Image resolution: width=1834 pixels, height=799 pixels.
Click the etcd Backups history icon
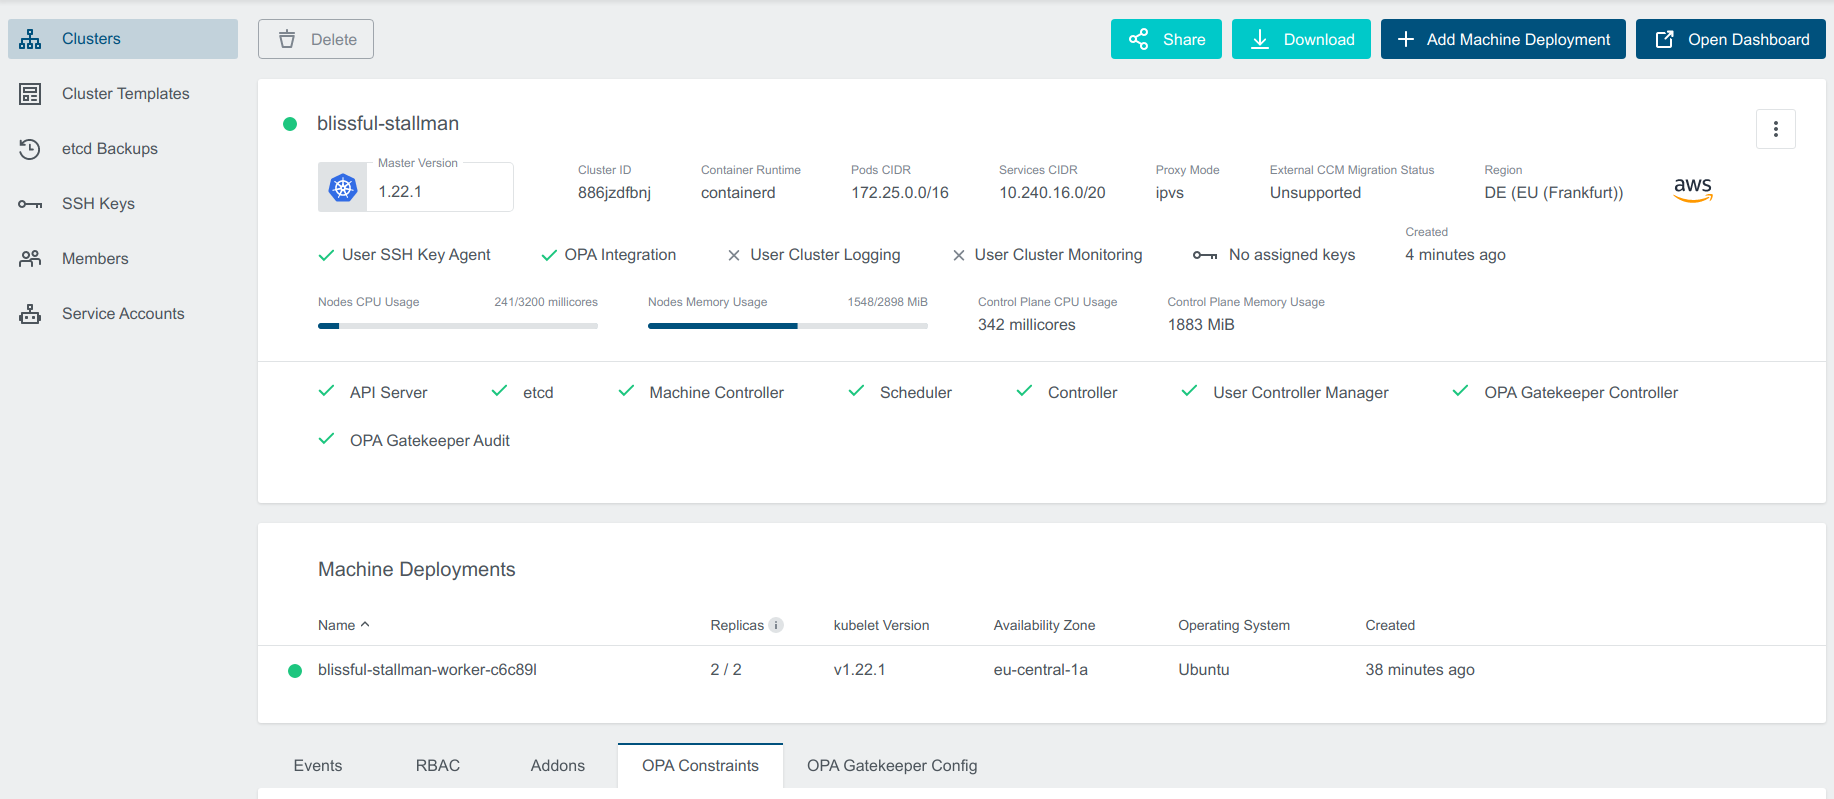[x=30, y=149]
